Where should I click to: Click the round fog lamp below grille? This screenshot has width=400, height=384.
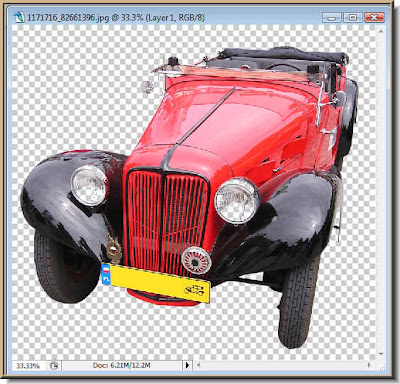(x=196, y=261)
